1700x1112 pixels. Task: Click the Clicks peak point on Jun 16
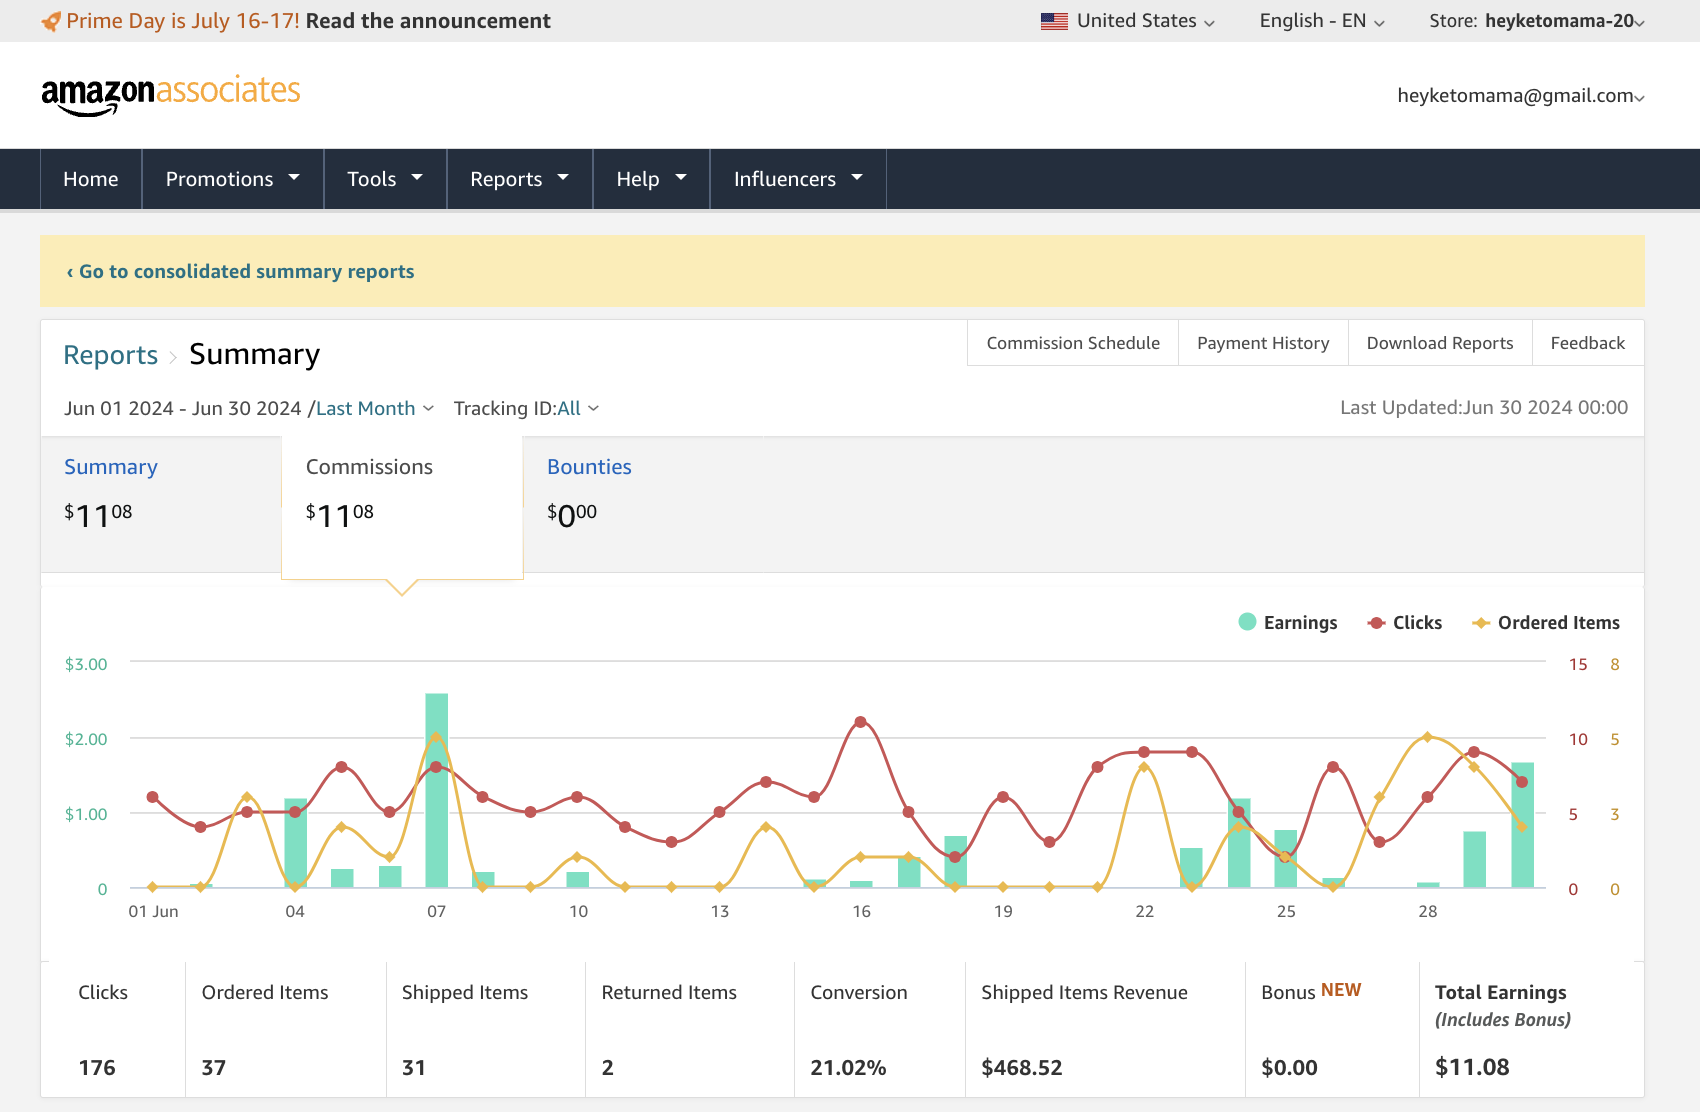[861, 722]
